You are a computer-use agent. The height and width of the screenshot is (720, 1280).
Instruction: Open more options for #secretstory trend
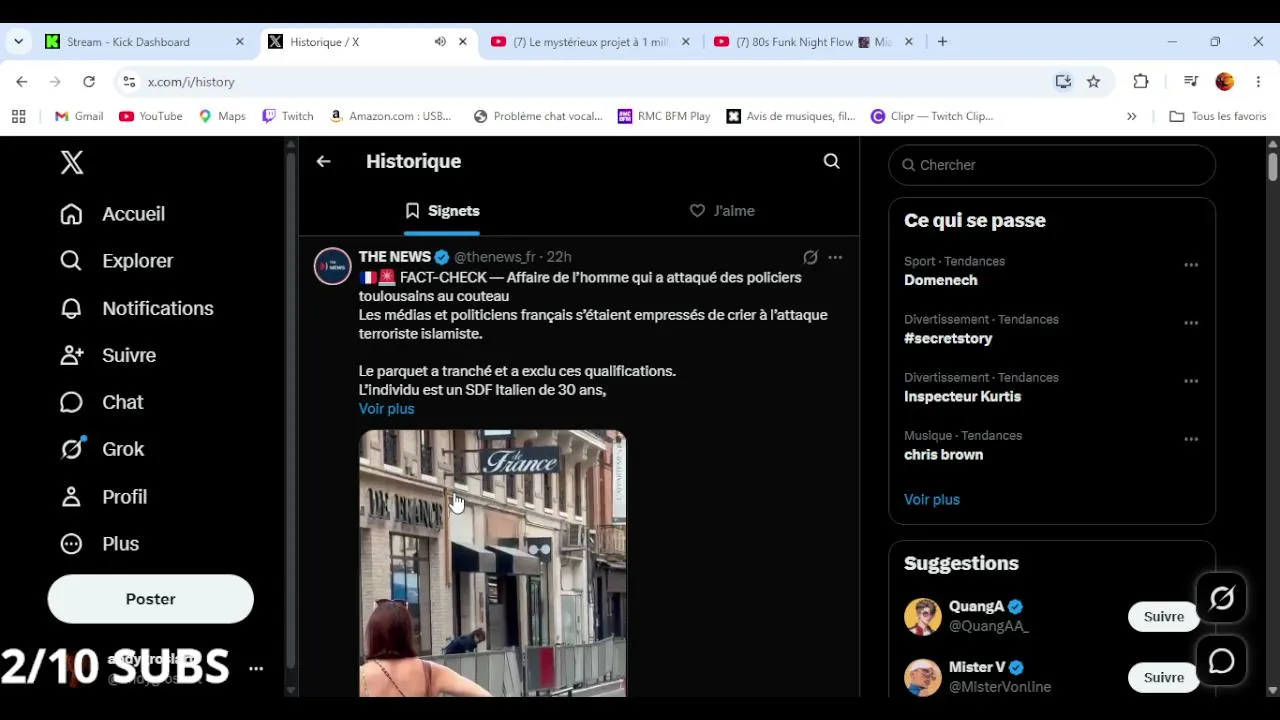pyautogui.click(x=1191, y=323)
